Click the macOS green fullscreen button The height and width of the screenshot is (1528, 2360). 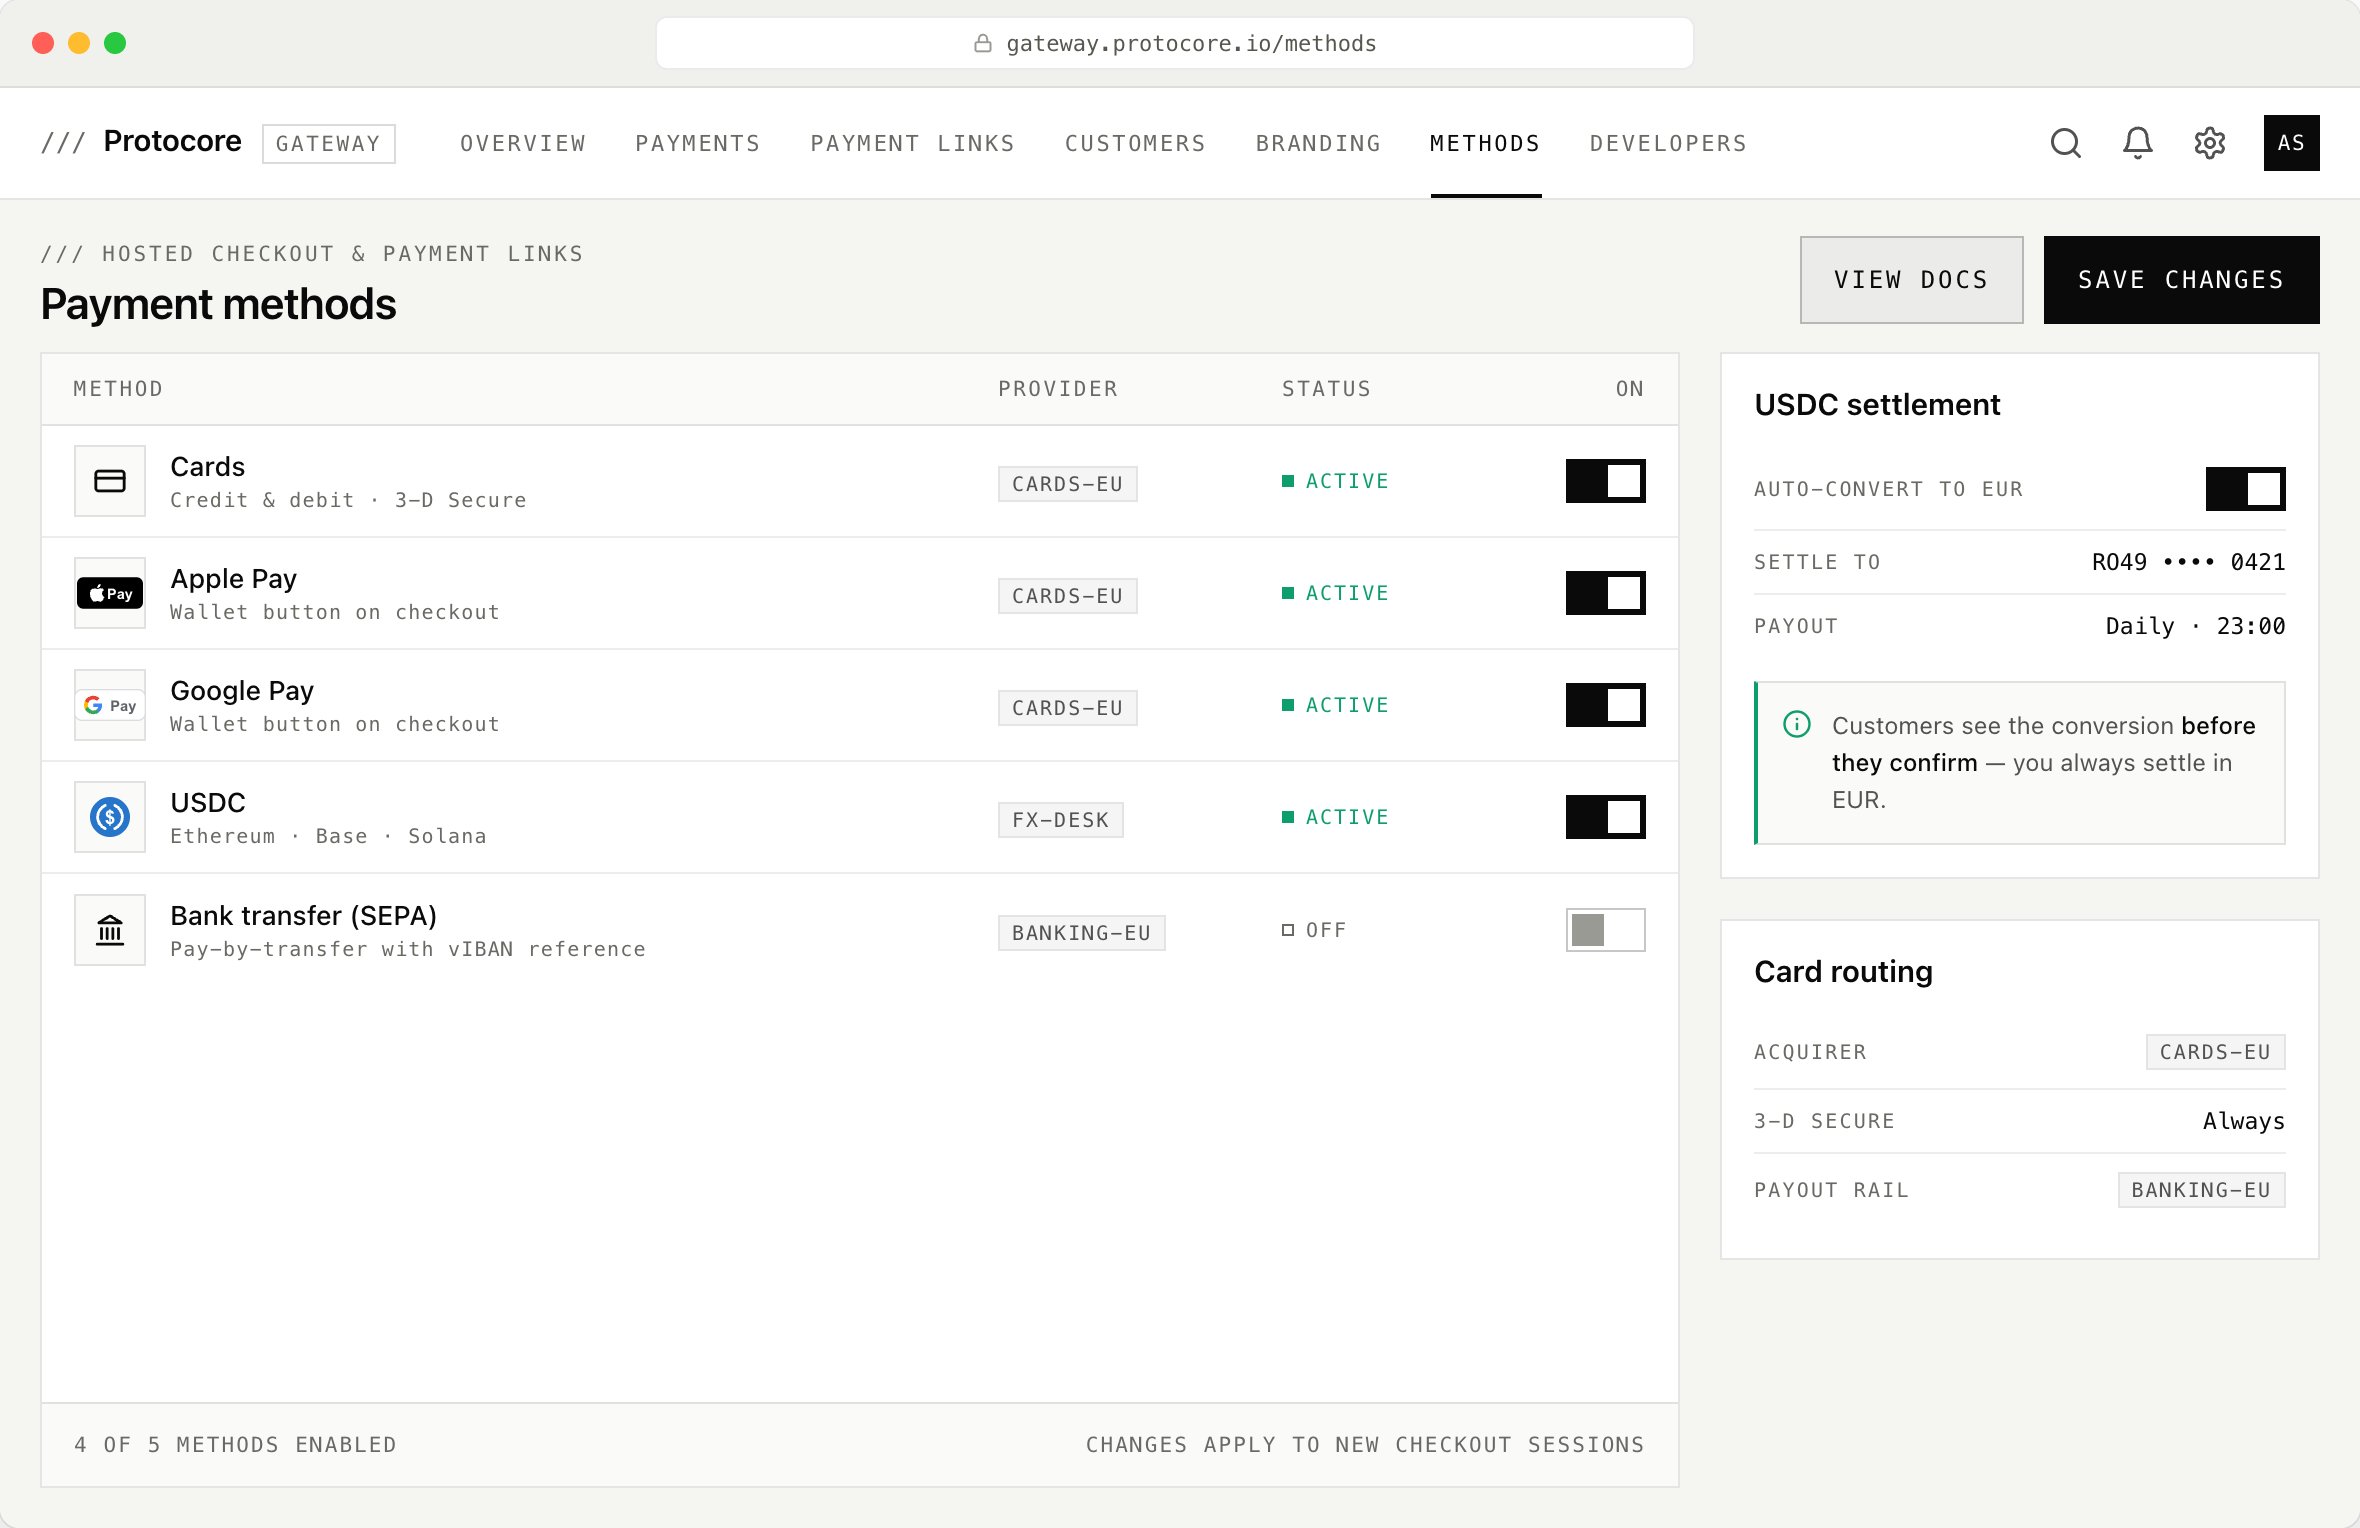pos(115,43)
